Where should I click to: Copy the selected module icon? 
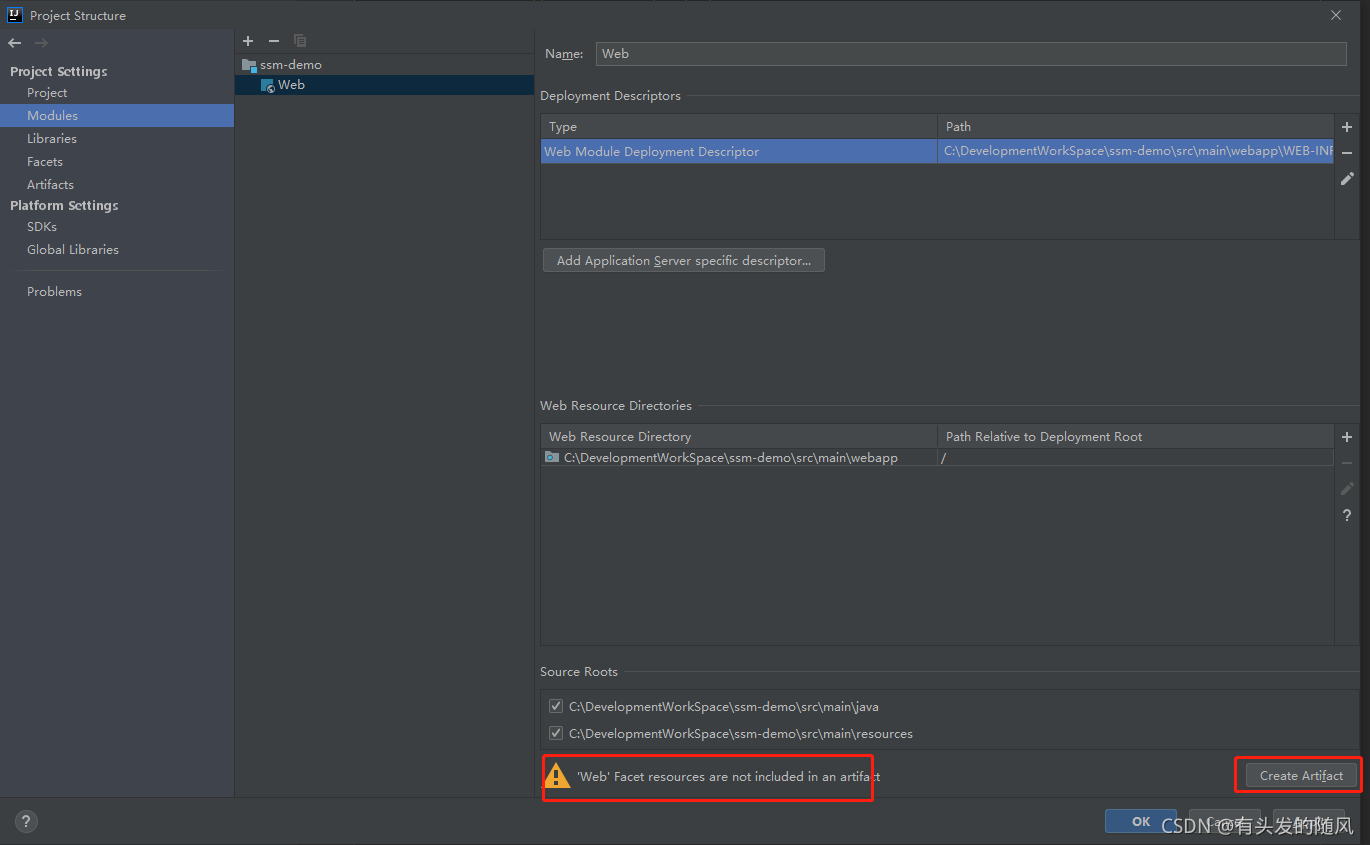pos(300,41)
